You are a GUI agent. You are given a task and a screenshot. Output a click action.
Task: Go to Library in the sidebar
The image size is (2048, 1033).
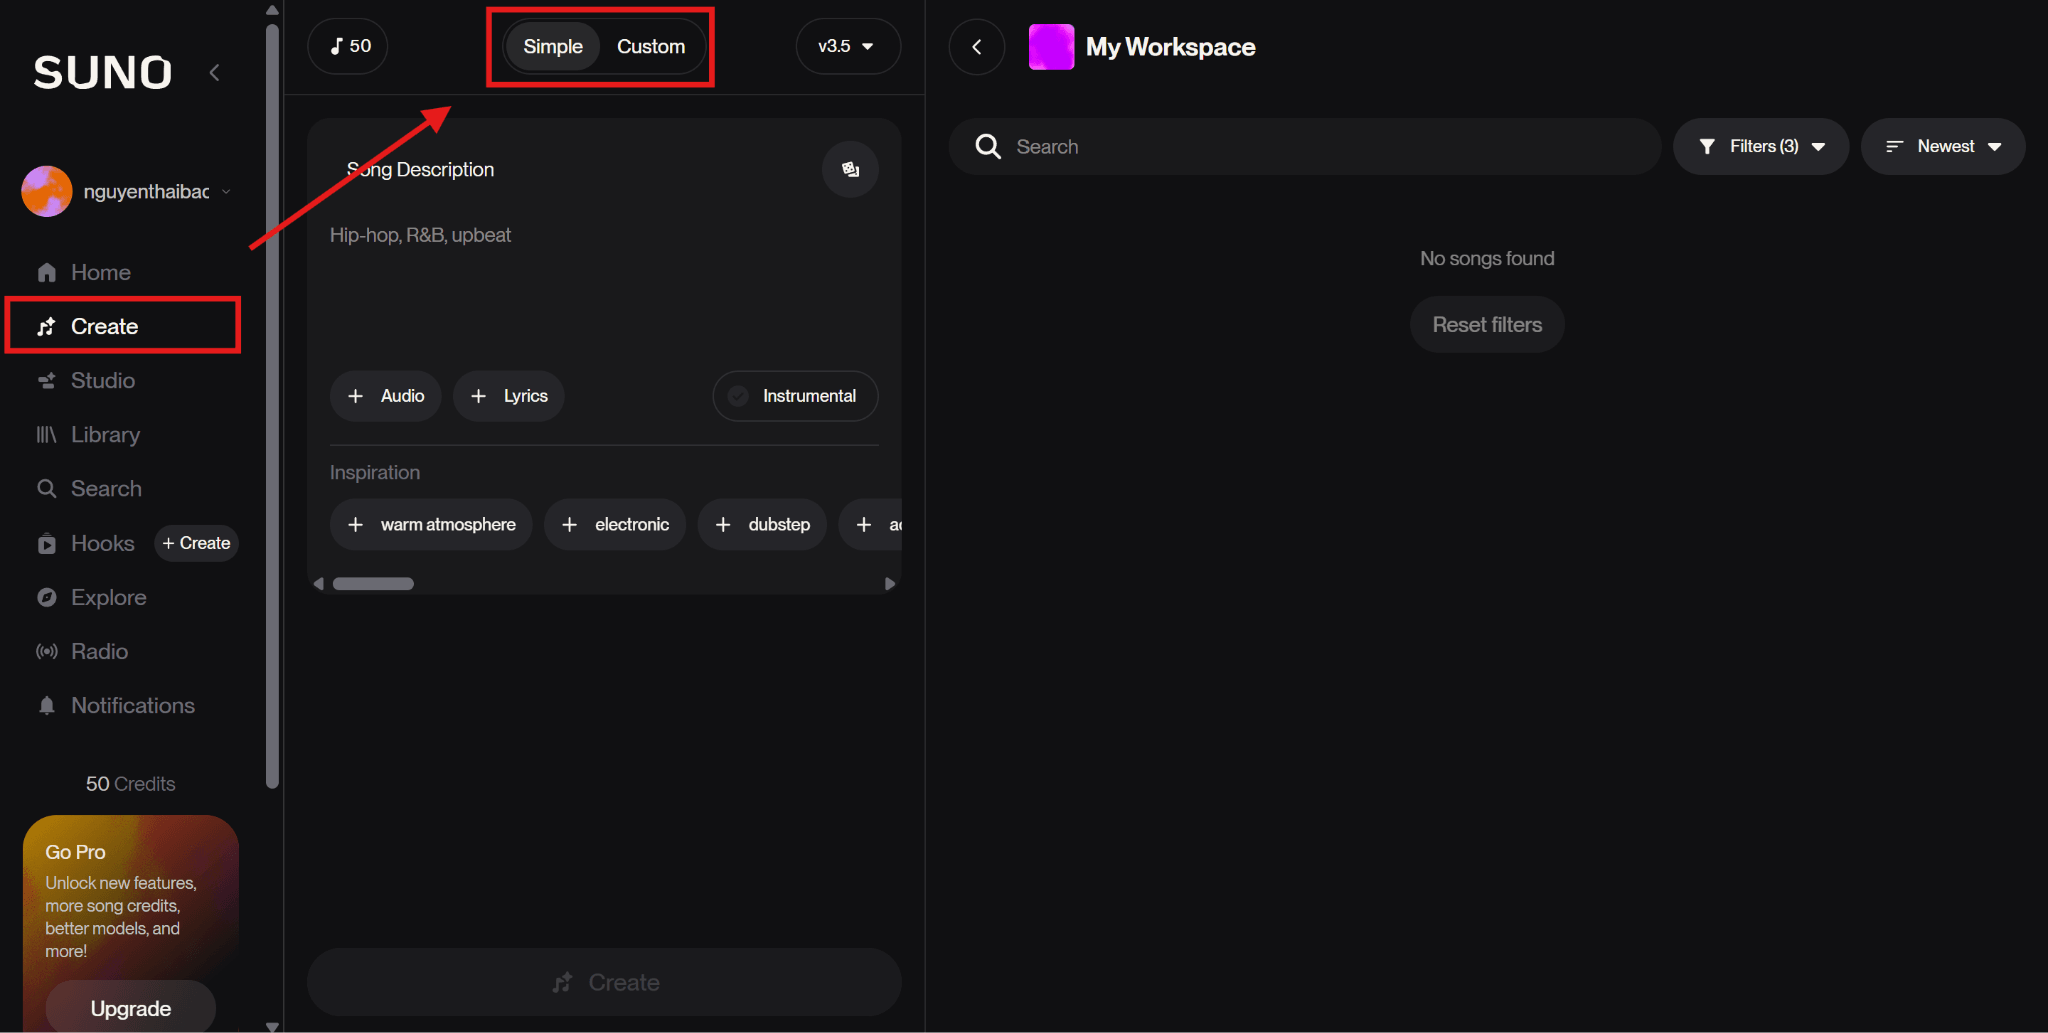(x=105, y=434)
